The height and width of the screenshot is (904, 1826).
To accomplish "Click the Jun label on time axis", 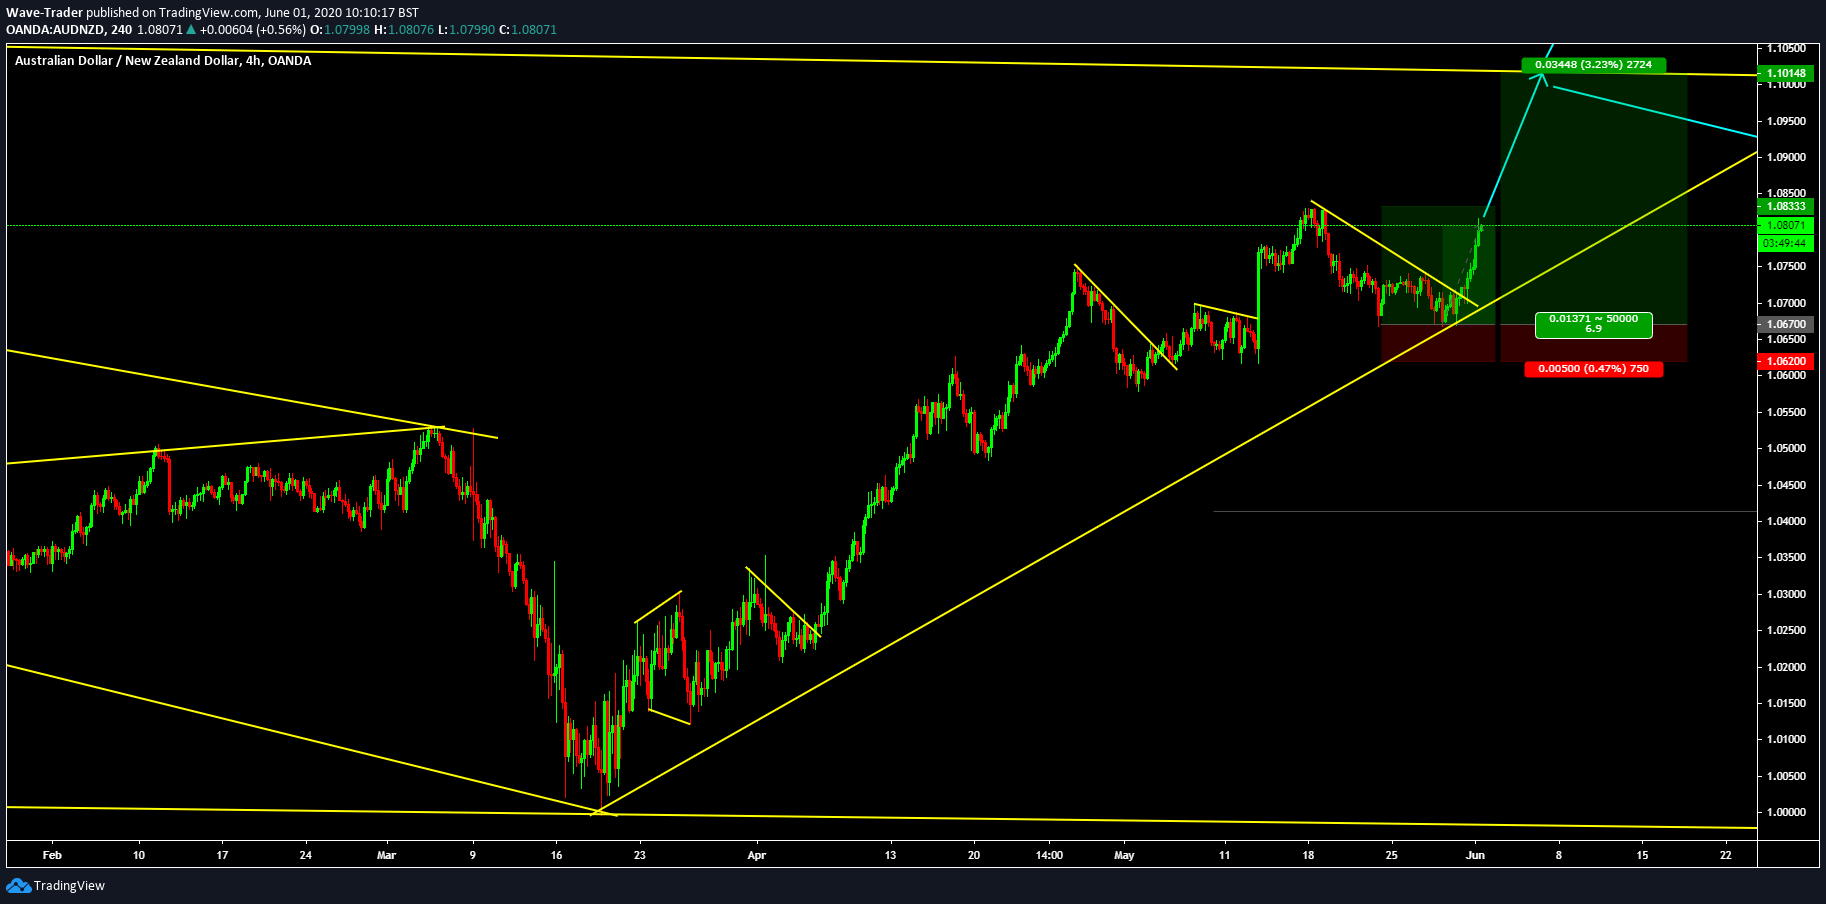I will pyautogui.click(x=1475, y=855).
